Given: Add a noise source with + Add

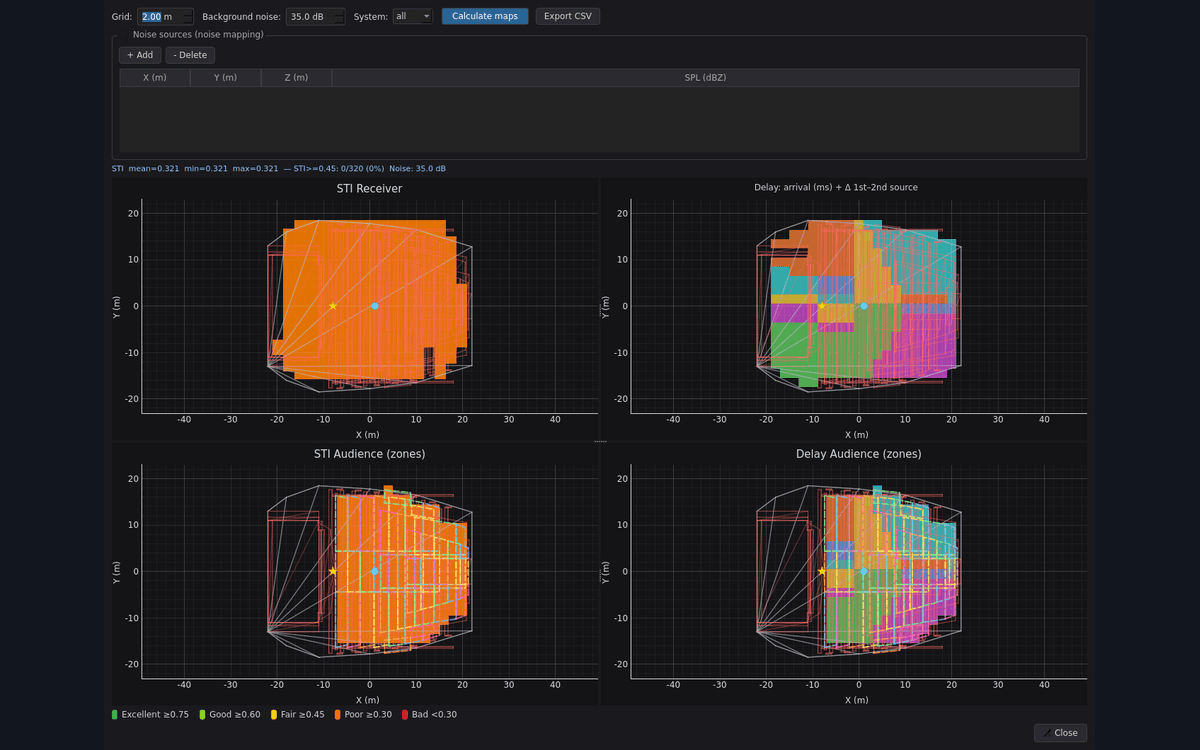Looking at the screenshot, I should coord(140,55).
